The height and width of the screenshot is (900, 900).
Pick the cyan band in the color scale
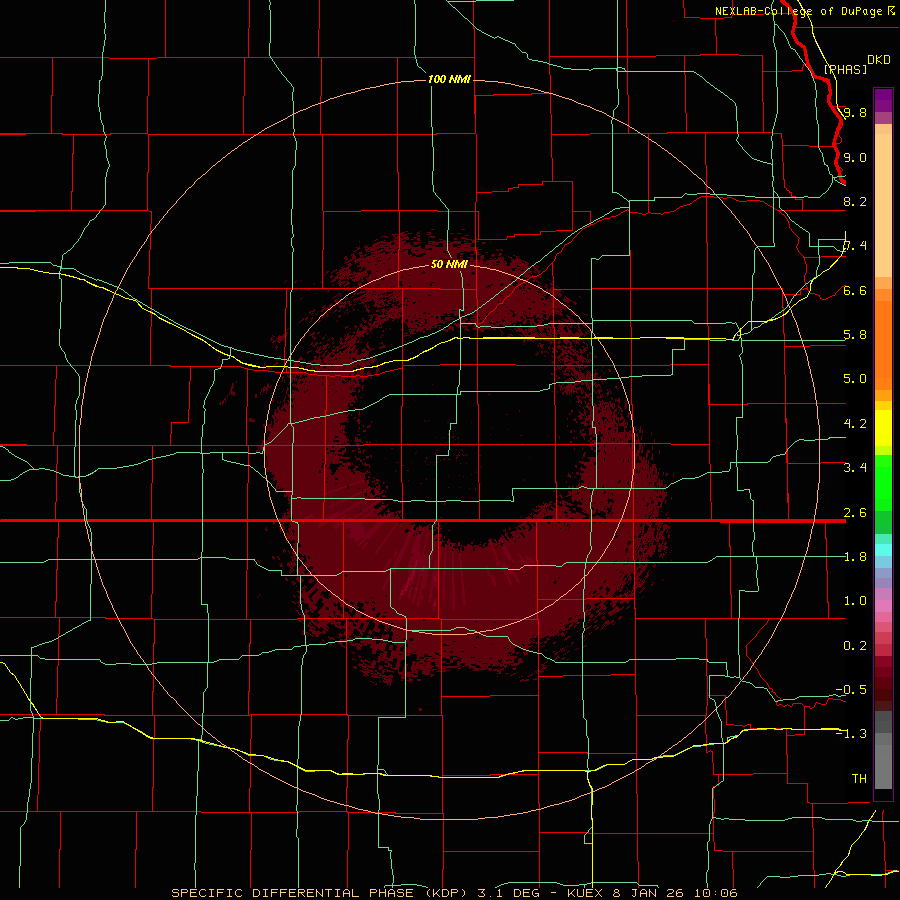[x=883, y=550]
